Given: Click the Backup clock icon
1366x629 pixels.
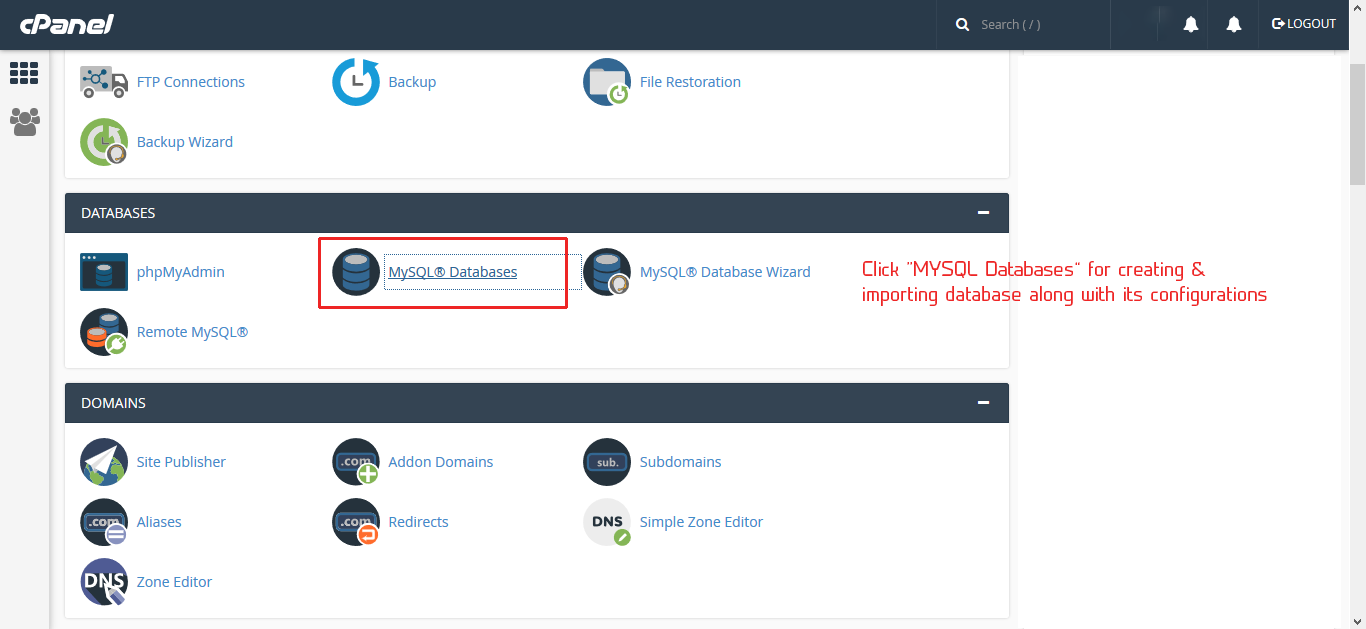Looking at the screenshot, I should (x=356, y=82).
